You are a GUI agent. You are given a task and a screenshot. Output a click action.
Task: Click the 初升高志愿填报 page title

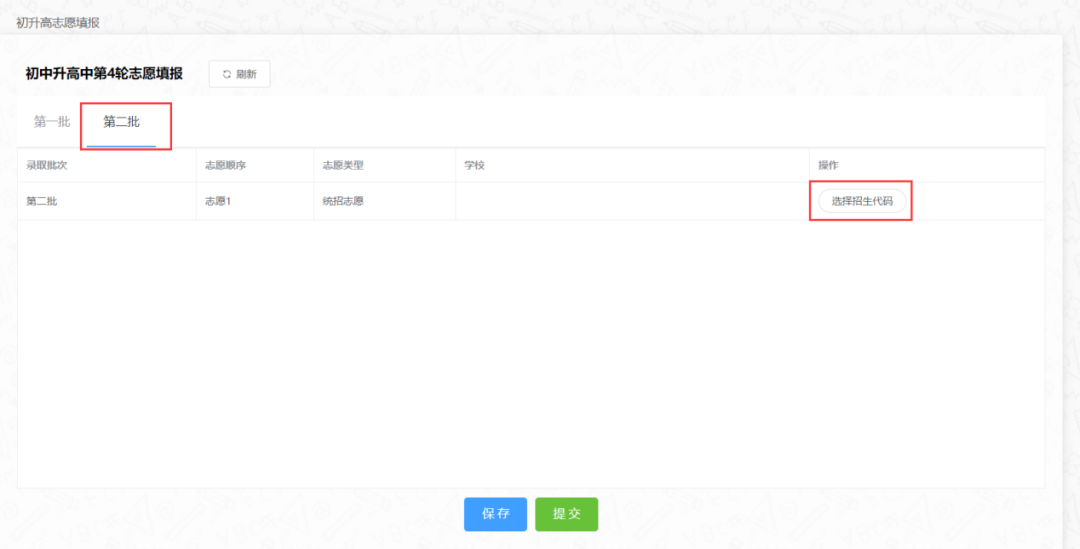[58, 23]
